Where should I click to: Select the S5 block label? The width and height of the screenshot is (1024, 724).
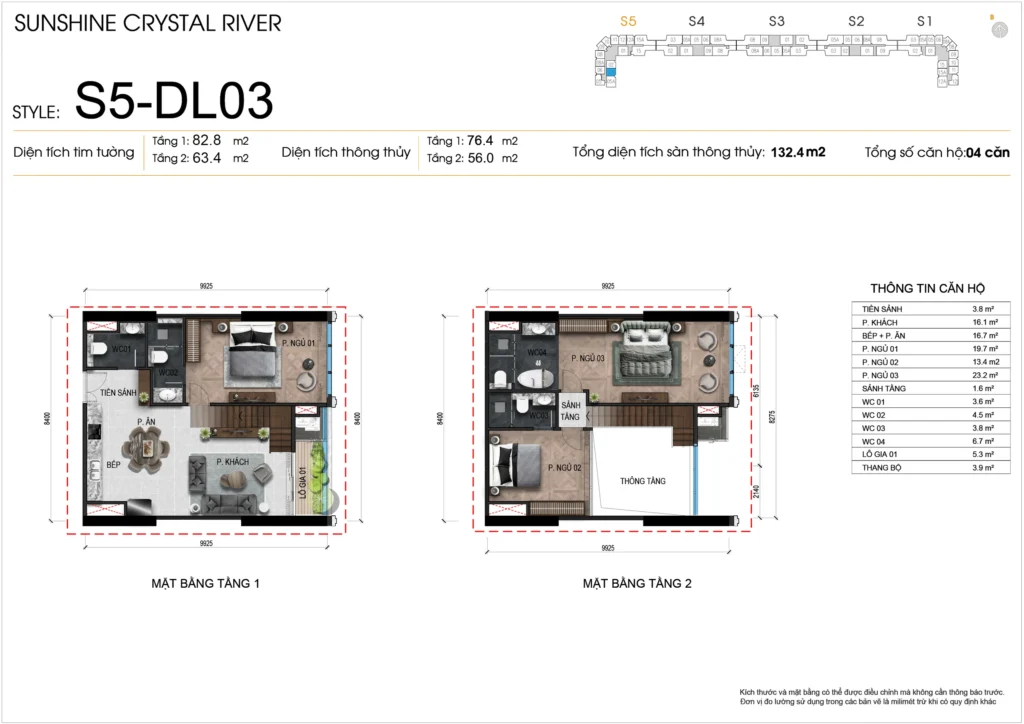pyautogui.click(x=628, y=20)
